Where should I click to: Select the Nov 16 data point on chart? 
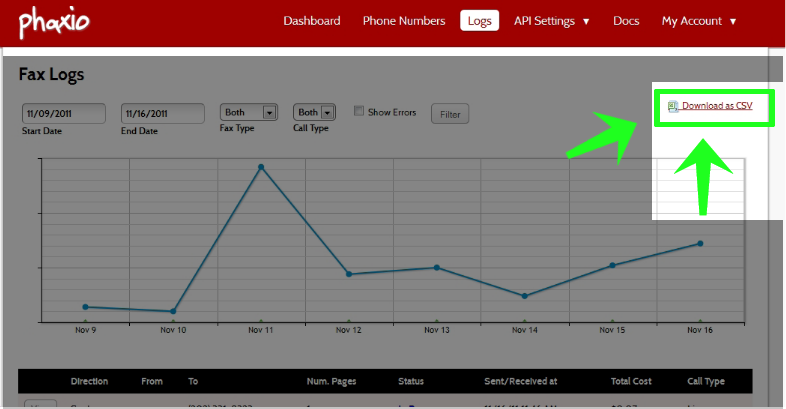click(x=700, y=243)
